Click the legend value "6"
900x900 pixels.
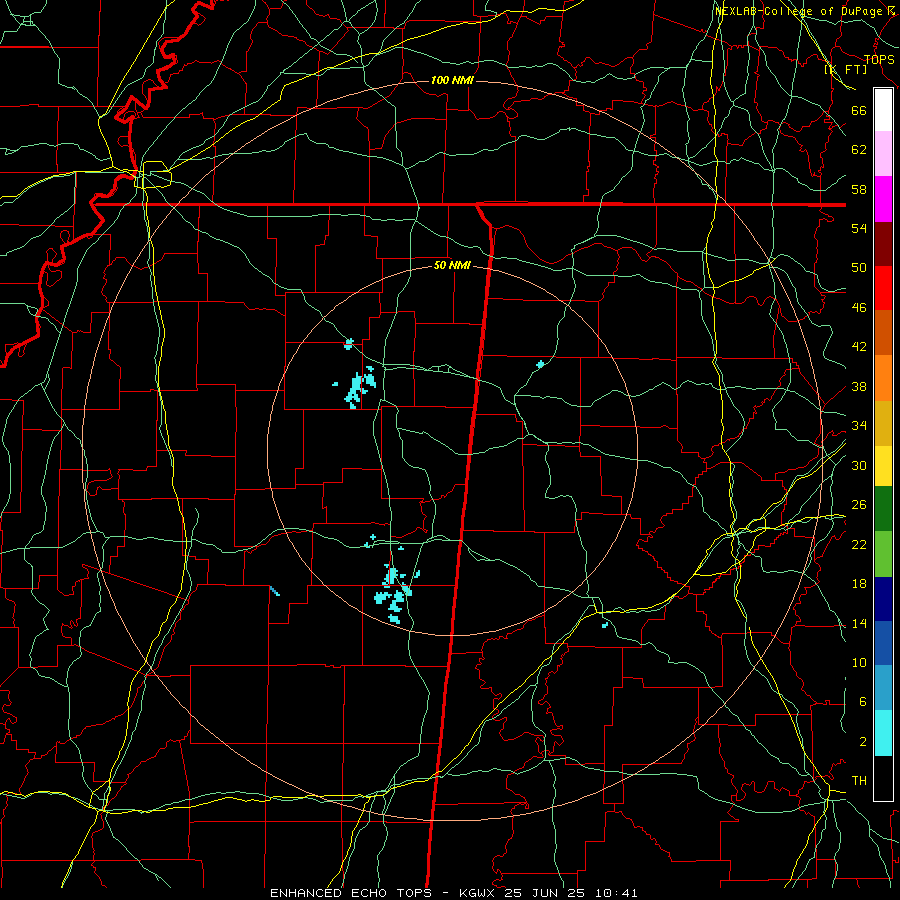point(863,702)
